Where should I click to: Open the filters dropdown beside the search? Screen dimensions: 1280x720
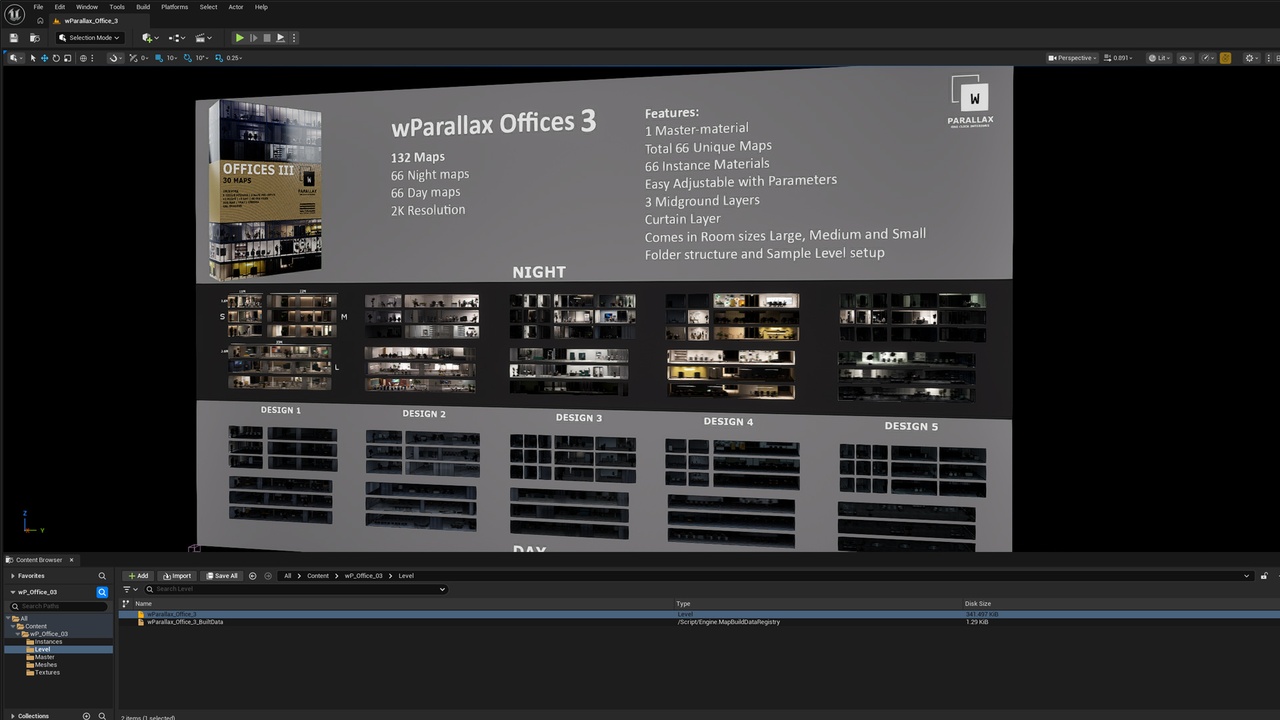[x=130, y=589]
